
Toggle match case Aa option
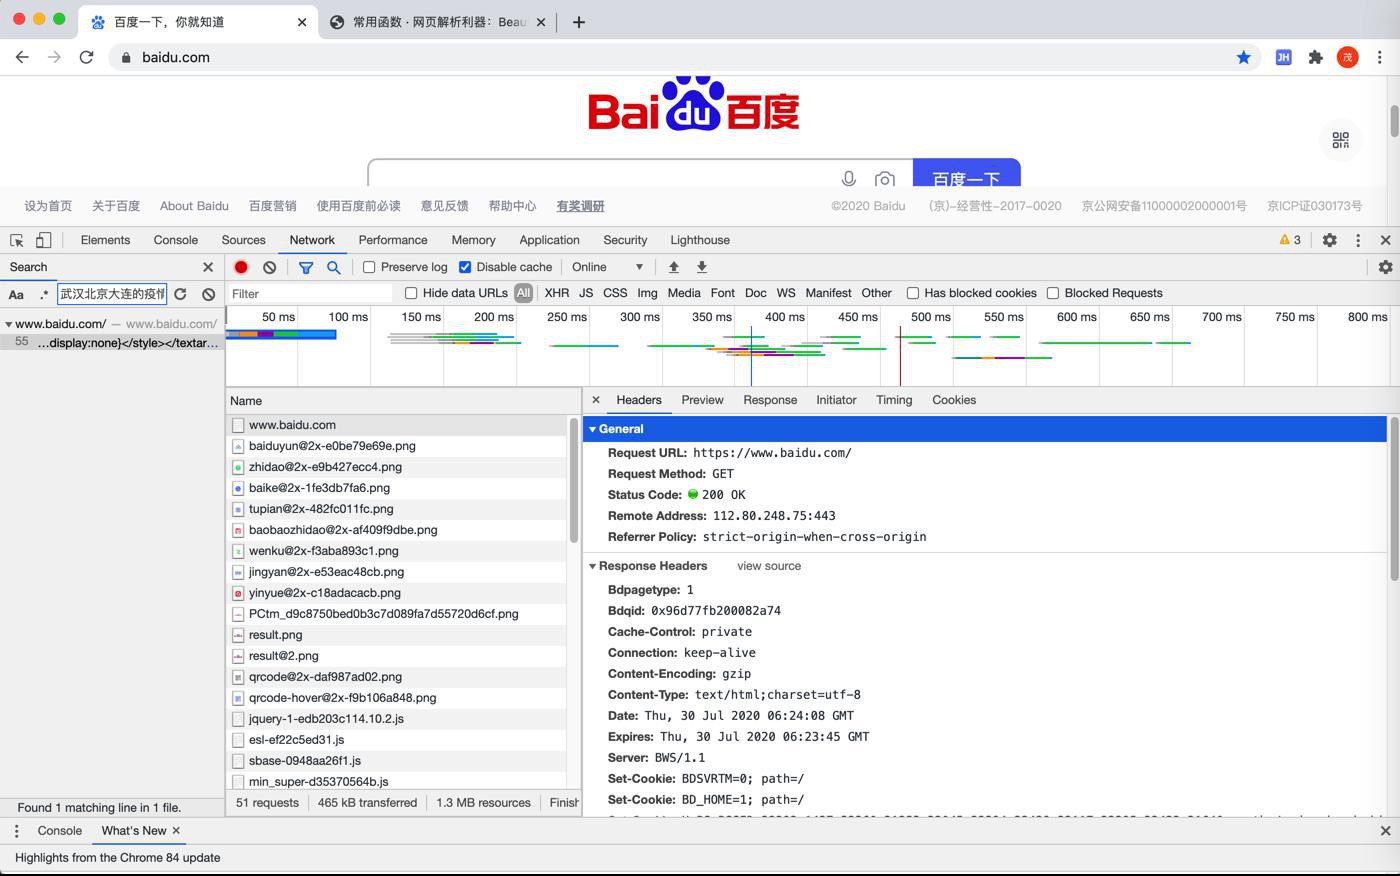[x=16, y=294]
